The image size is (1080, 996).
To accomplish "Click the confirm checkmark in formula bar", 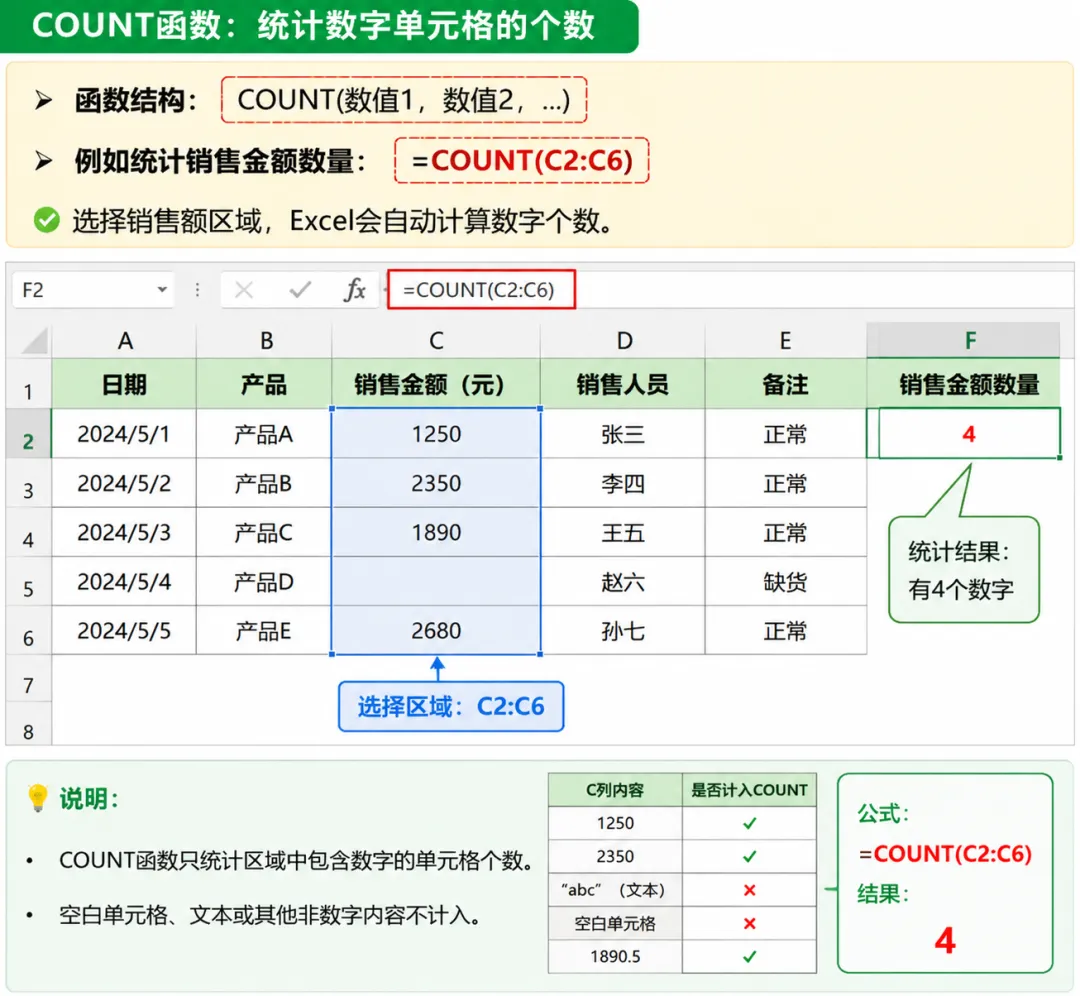I will 300,290.
